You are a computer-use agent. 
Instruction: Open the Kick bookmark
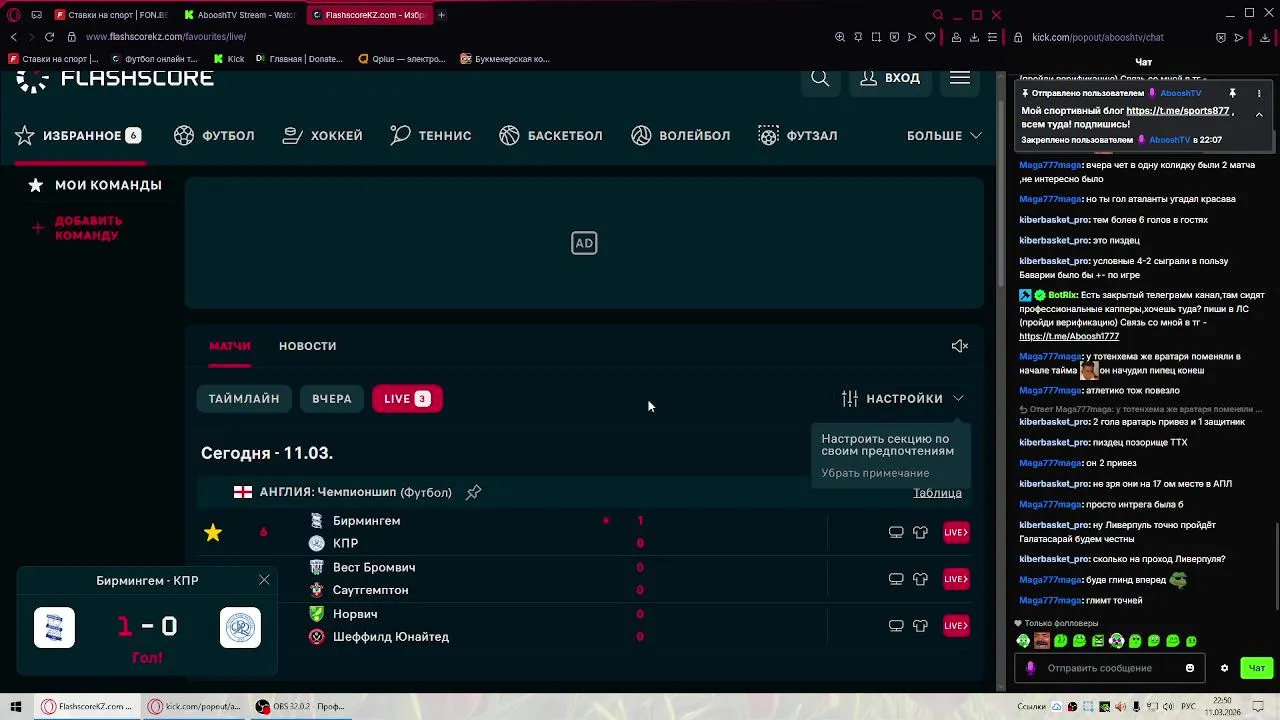tap(229, 59)
